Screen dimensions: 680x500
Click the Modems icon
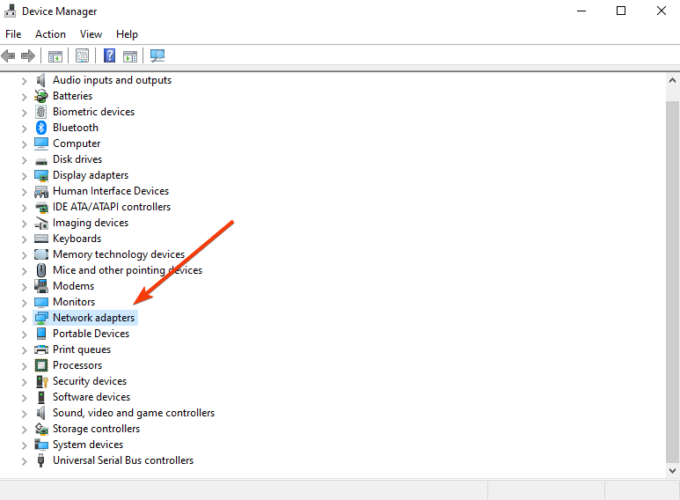coord(41,286)
